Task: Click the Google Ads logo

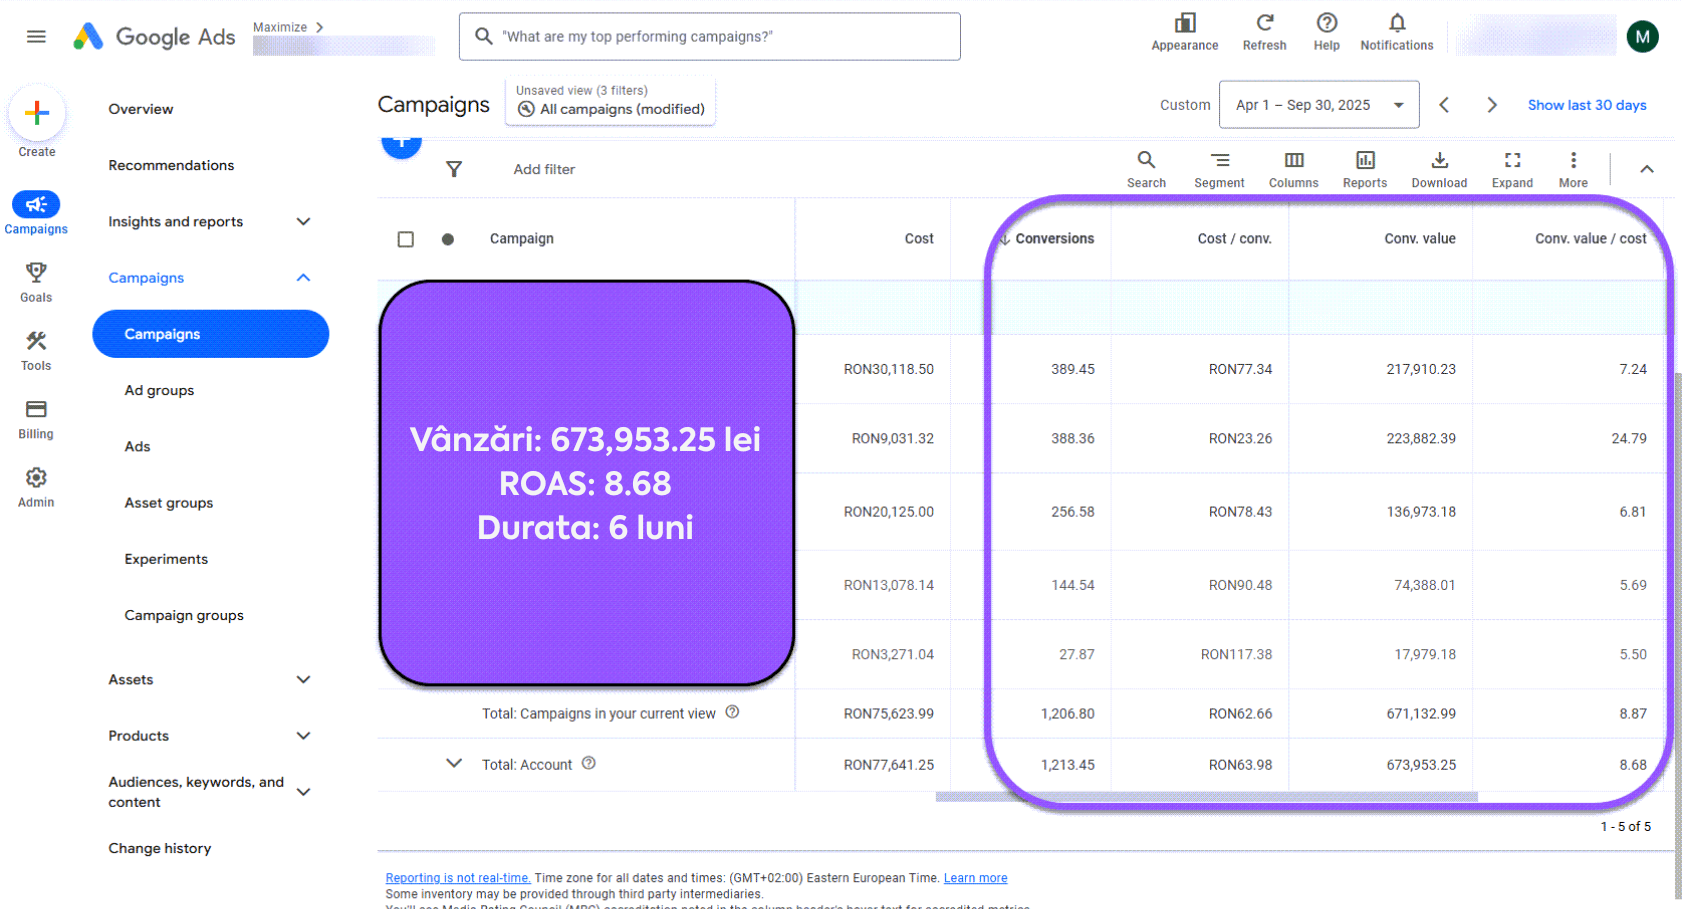Action: pos(155,37)
